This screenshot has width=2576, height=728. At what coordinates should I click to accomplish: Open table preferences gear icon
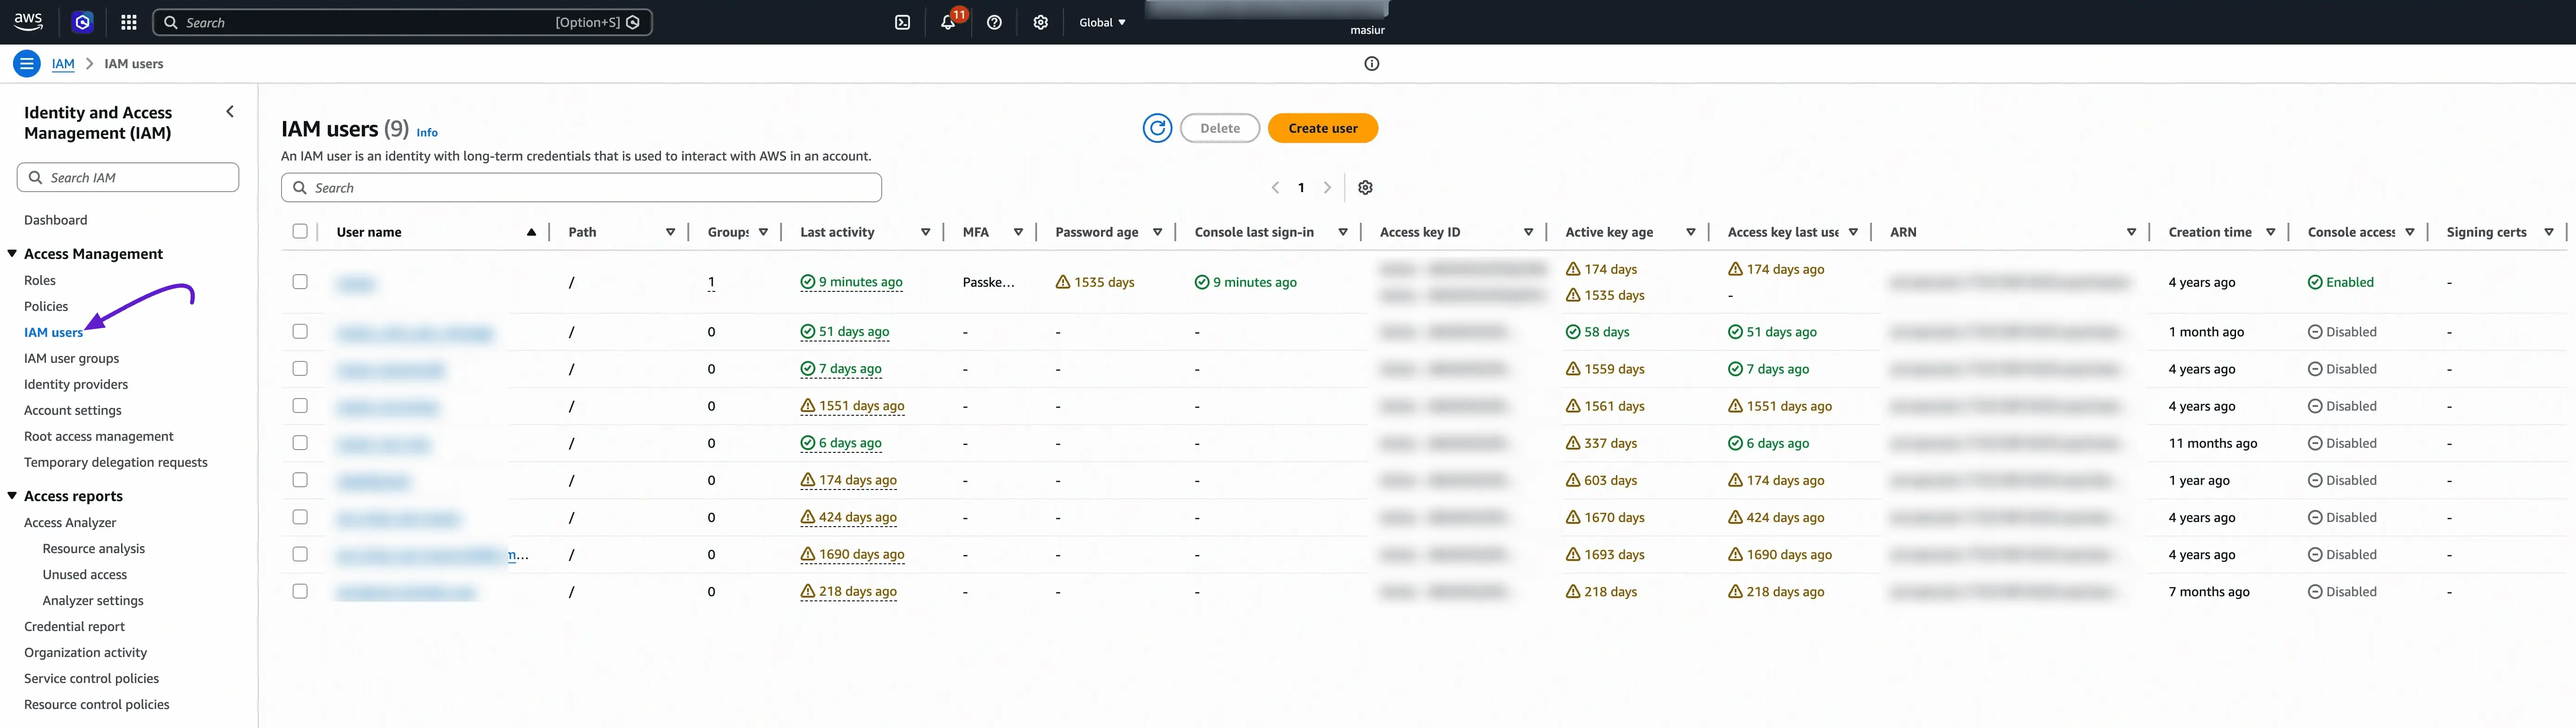pyautogui.click(x=1365, y=187)
